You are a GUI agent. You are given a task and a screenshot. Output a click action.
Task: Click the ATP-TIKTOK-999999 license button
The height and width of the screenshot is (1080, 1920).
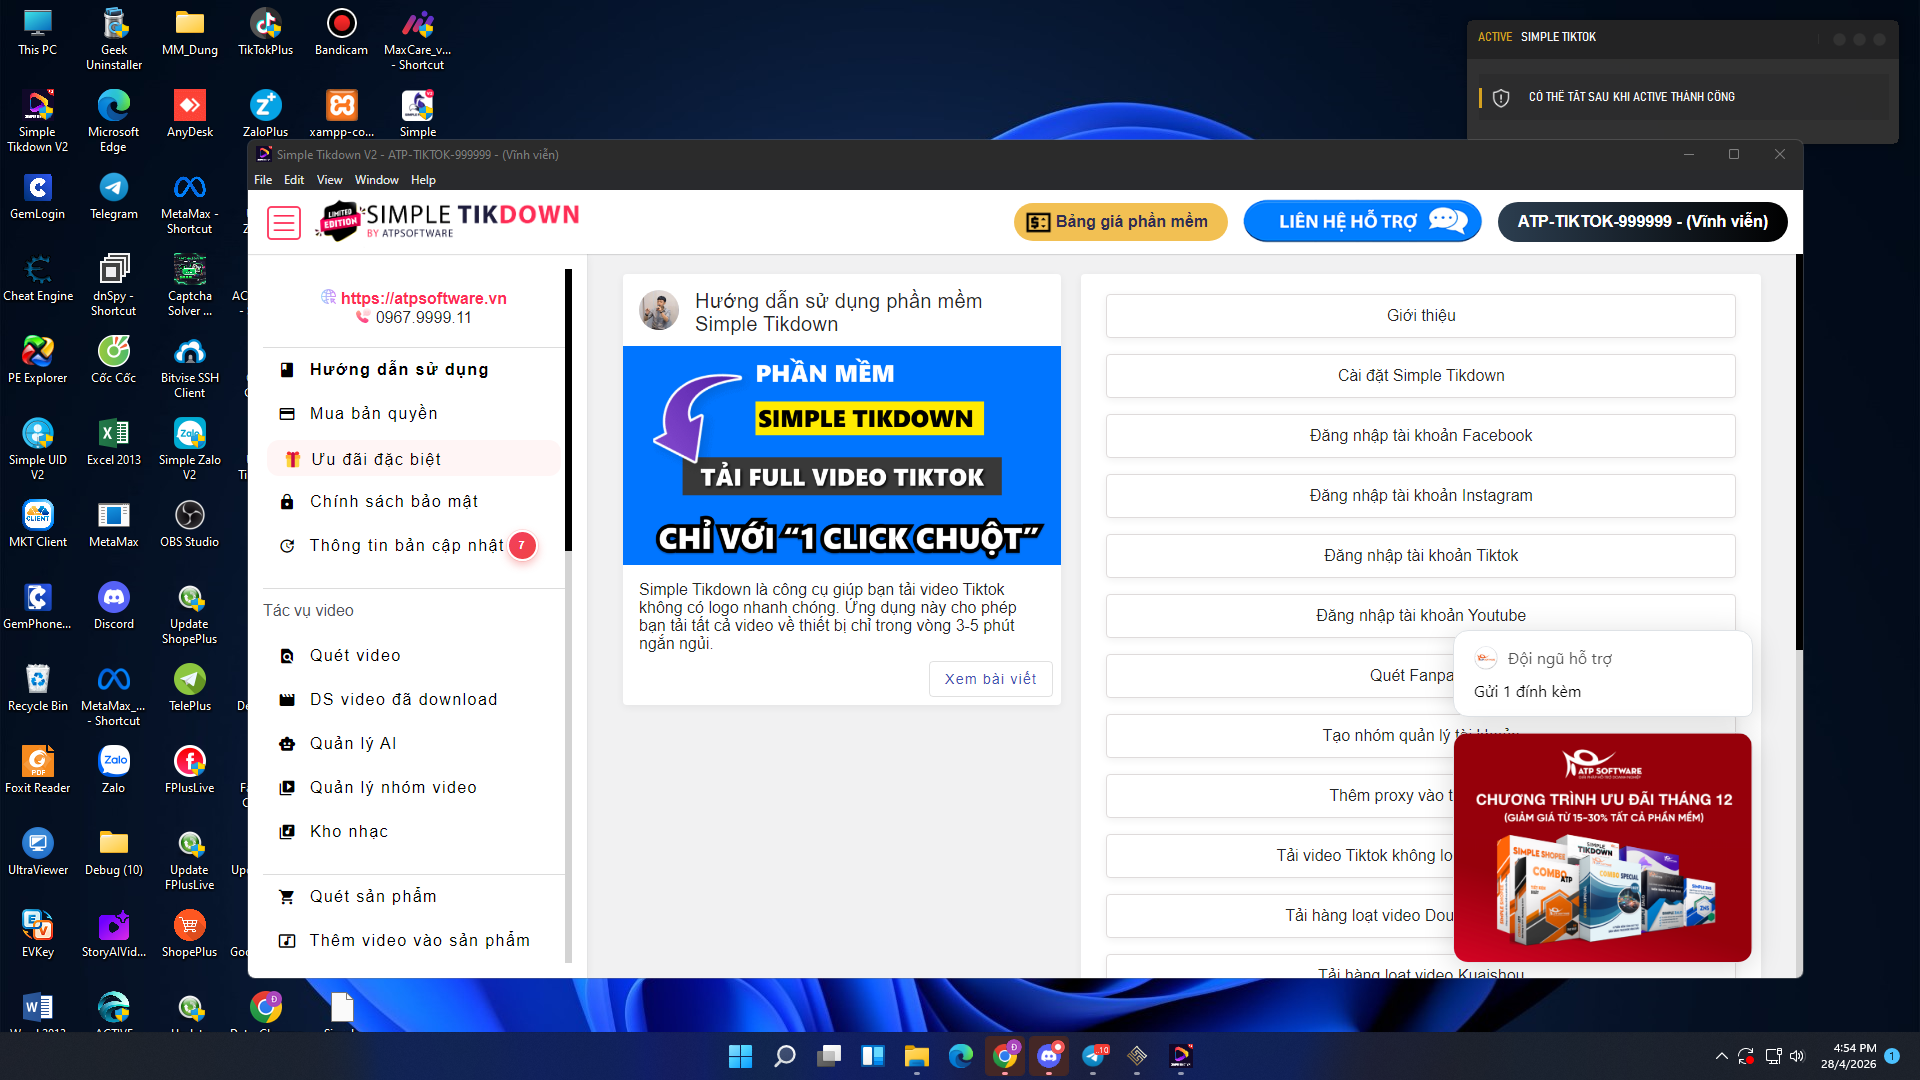click(1643, 222)
